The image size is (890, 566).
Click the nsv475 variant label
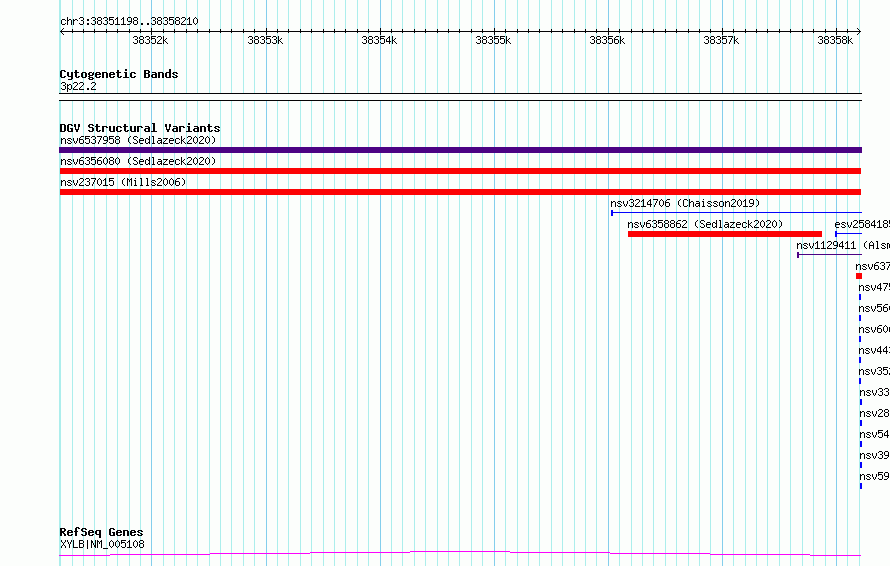[x=874, y=287]
